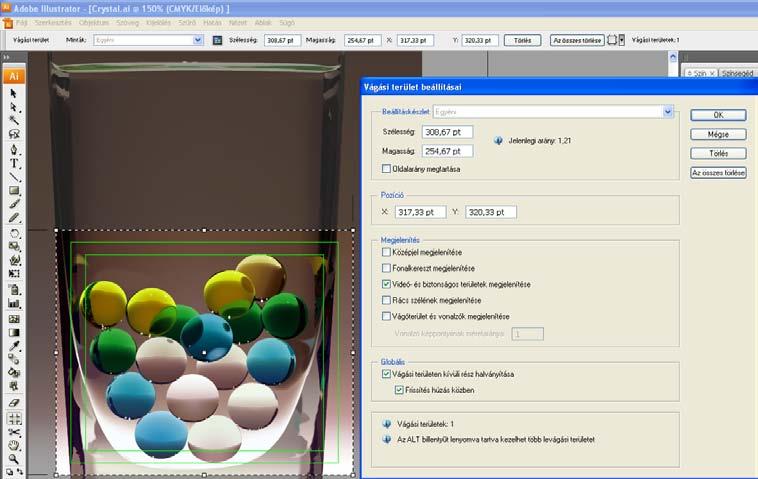This screenshot has width=758, height=479.
Task: Open Minták dropdown in control bar
Action: [198, 40]
